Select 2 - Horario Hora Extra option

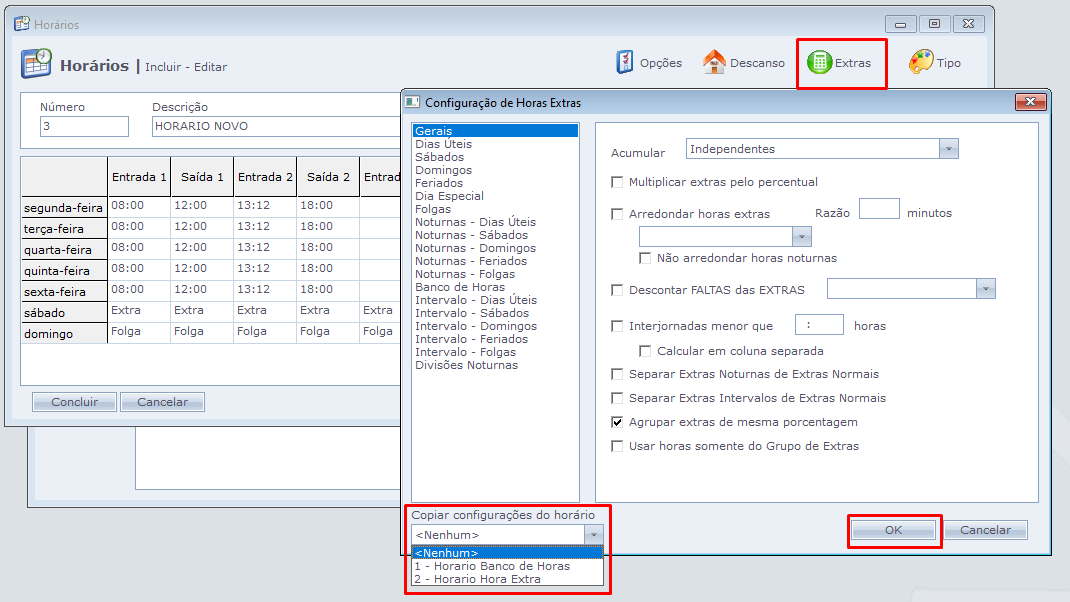476,579
